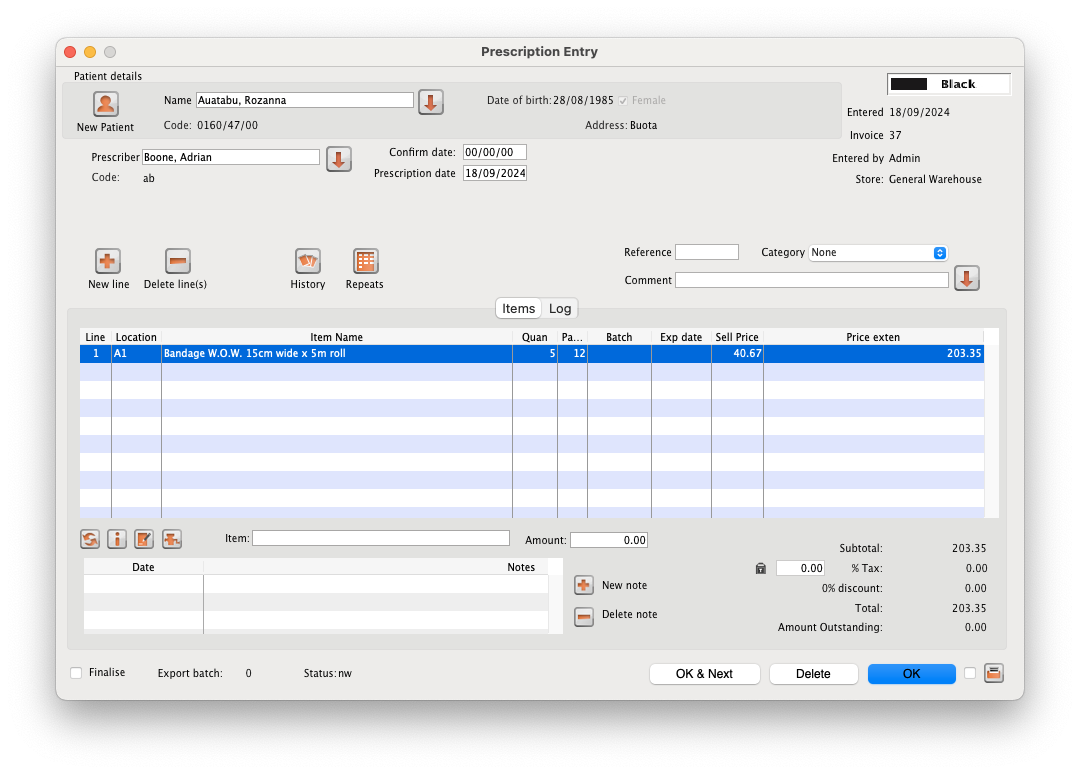Click the printer icon at bottom right
Screen dimensions: 1080x774
(x=993, y=674)
